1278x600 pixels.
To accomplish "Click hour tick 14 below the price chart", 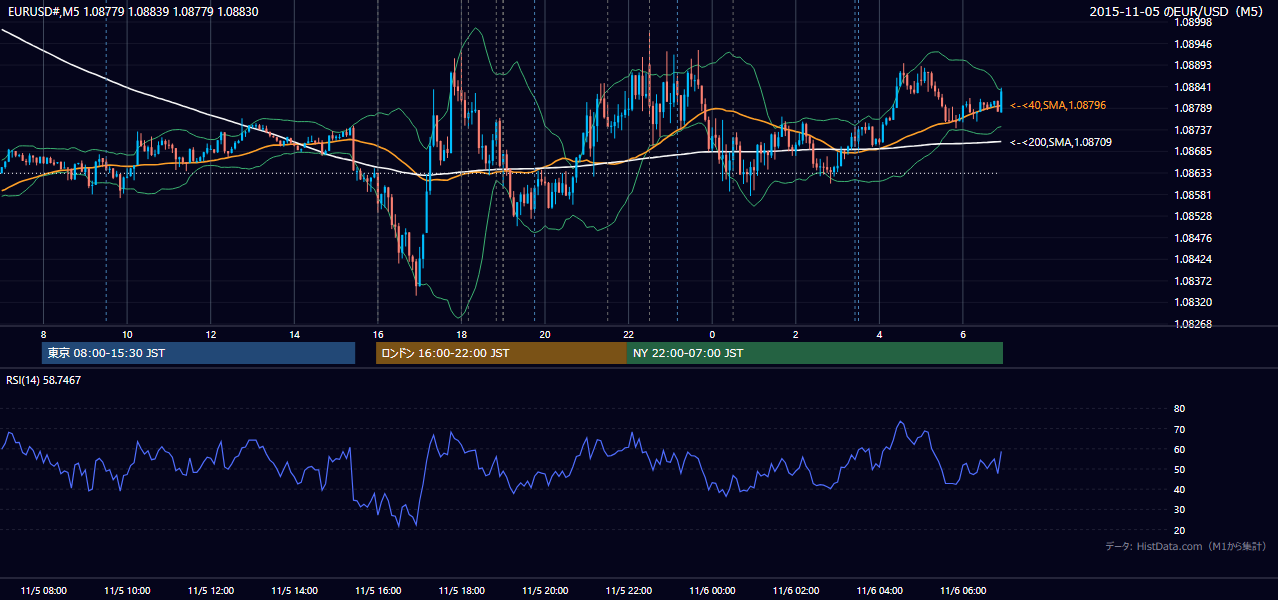I will (x=294, y=334).
